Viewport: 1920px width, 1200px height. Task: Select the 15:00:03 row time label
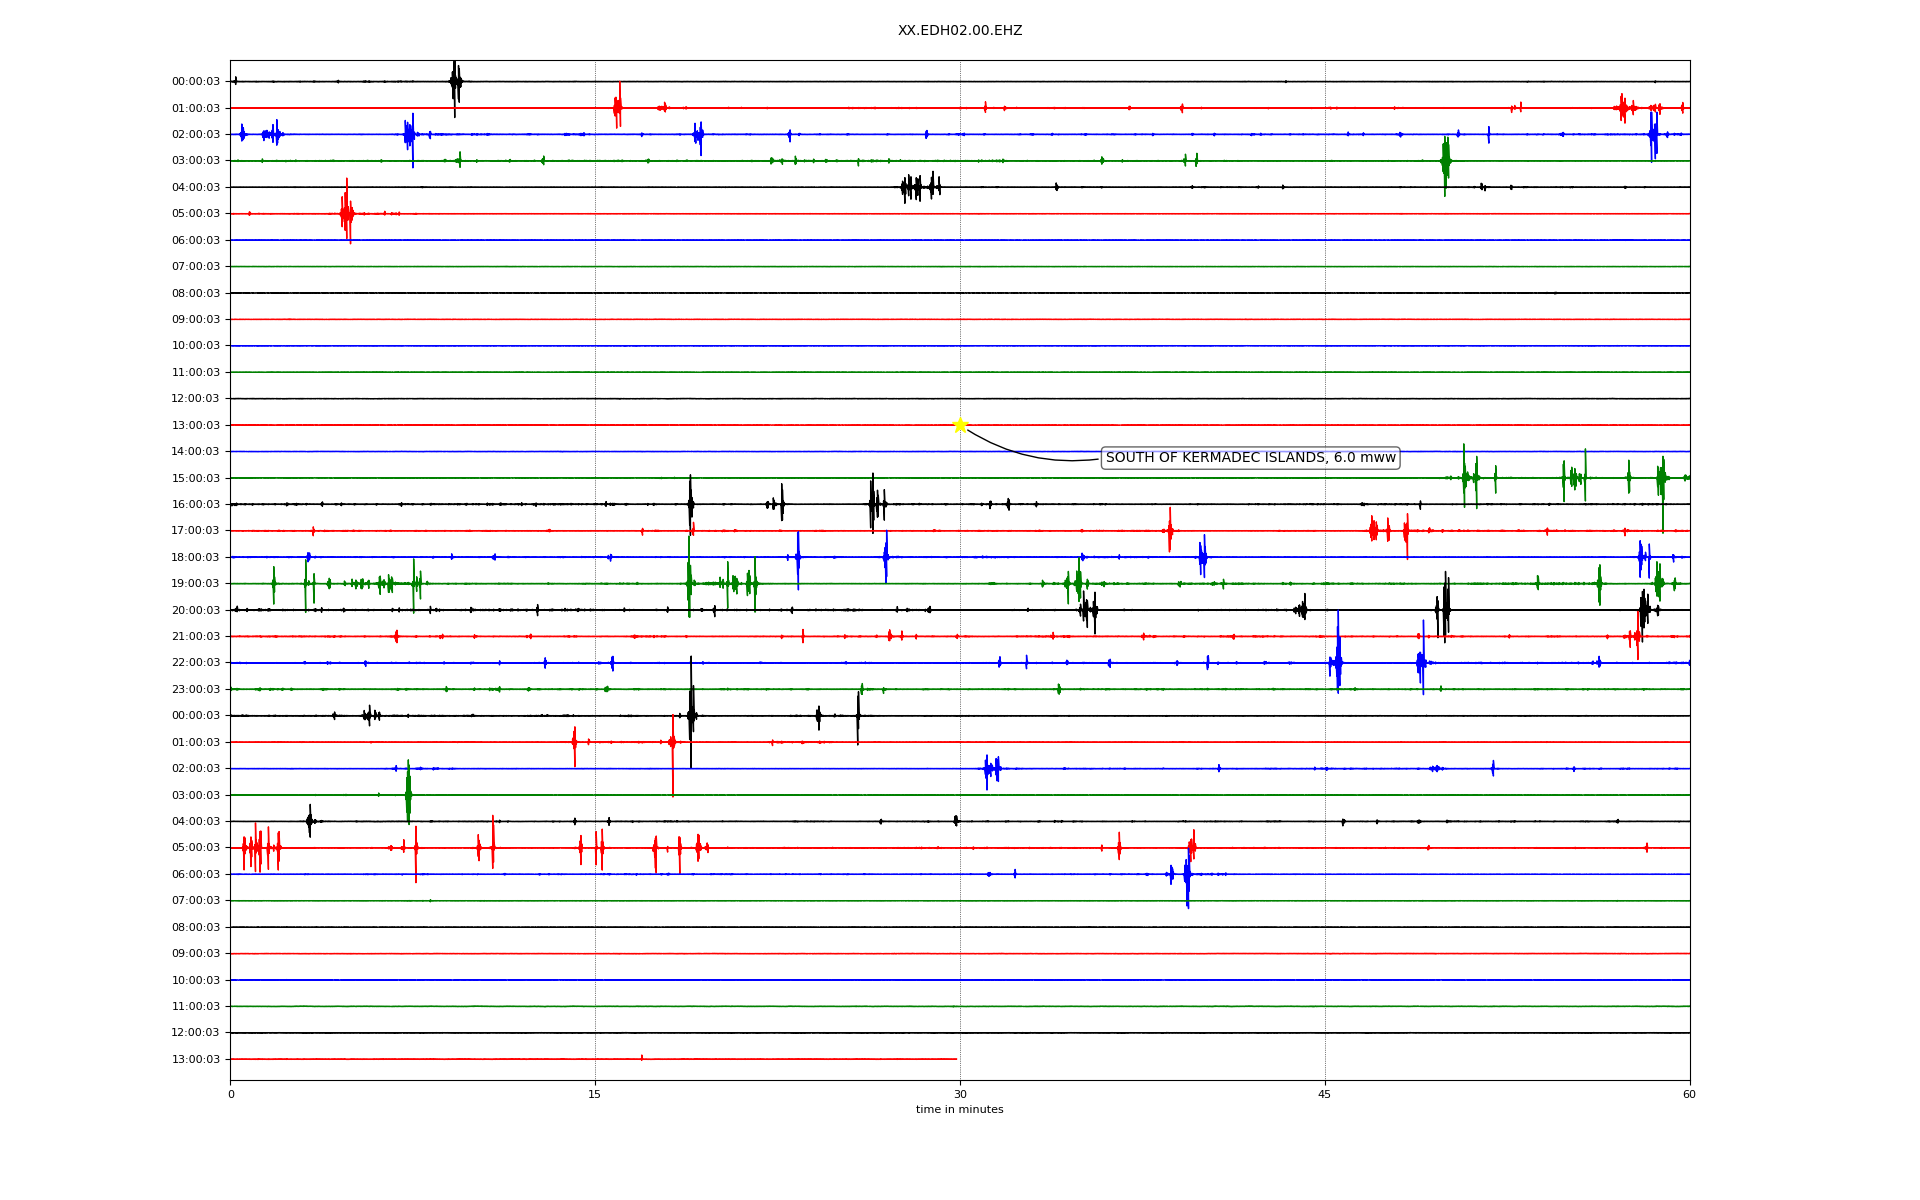(x=196, y=478)
